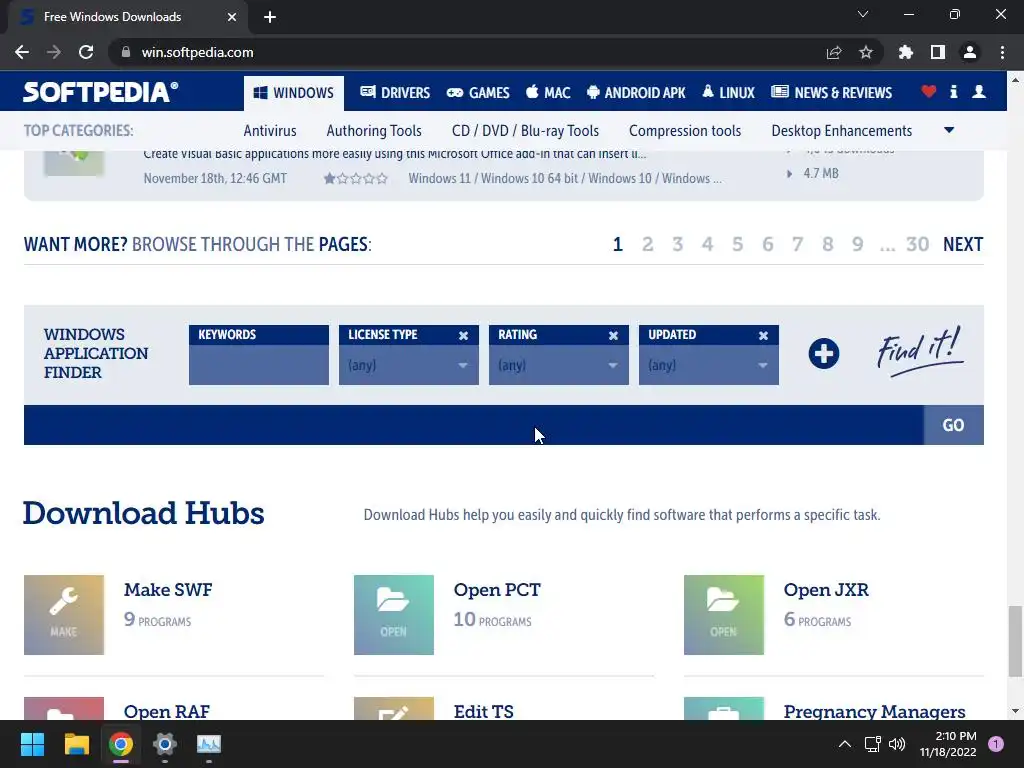Viewport: 1024px width, 768px height.
Task: Open the tab search chevron
Action: (x=863, y=14)
